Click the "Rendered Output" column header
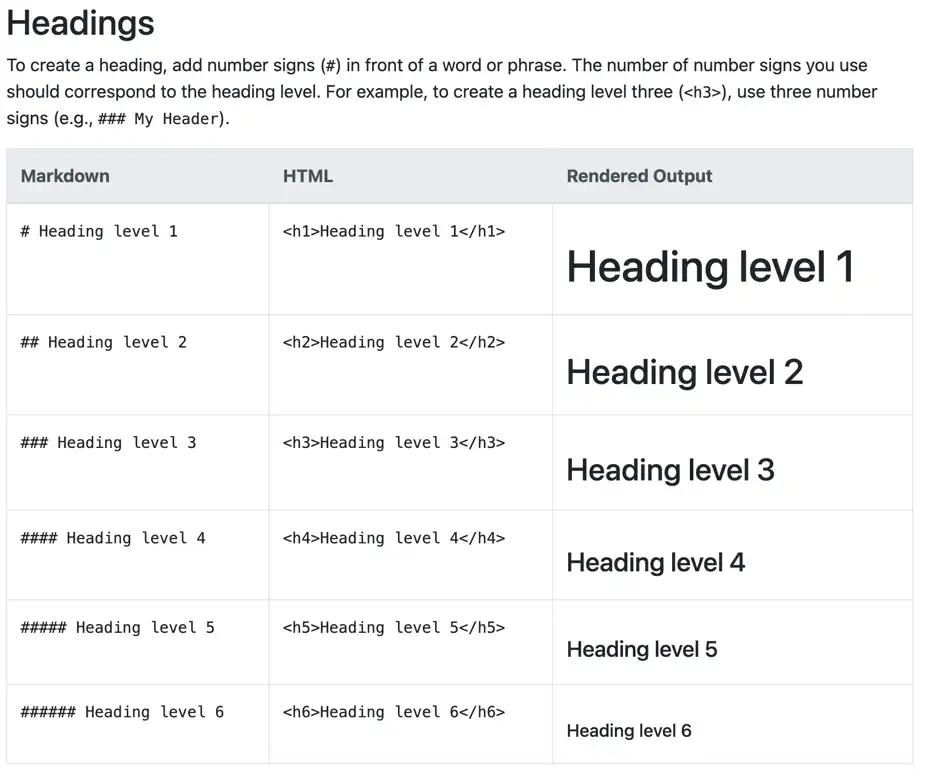Image resolution: width=930 pixels, height=776 pixels. click(639, 176)
